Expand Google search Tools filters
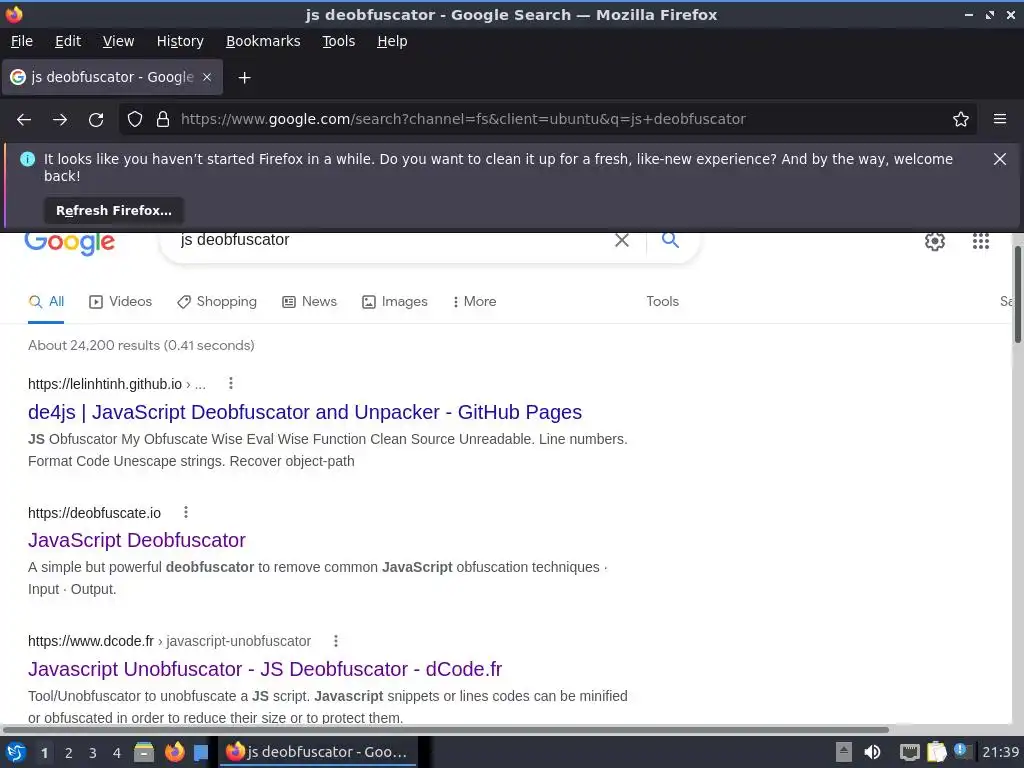 pyautogui.click(x=662, y=302)
